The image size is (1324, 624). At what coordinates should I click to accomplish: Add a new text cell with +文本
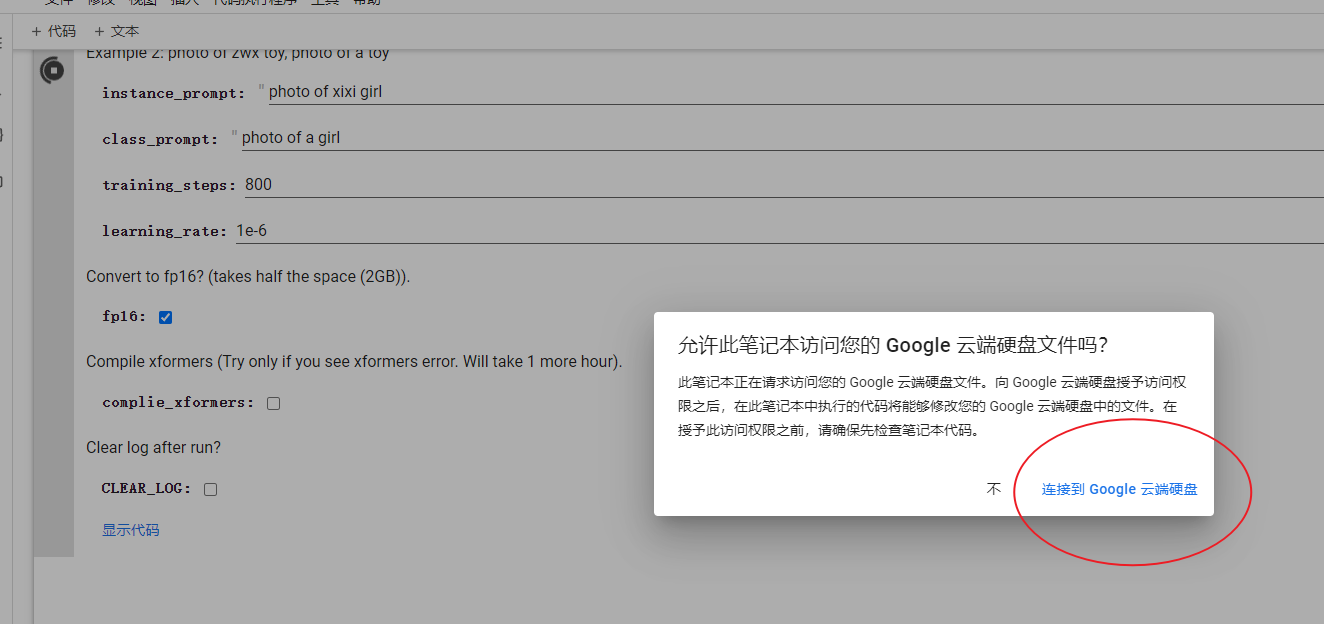116,31
